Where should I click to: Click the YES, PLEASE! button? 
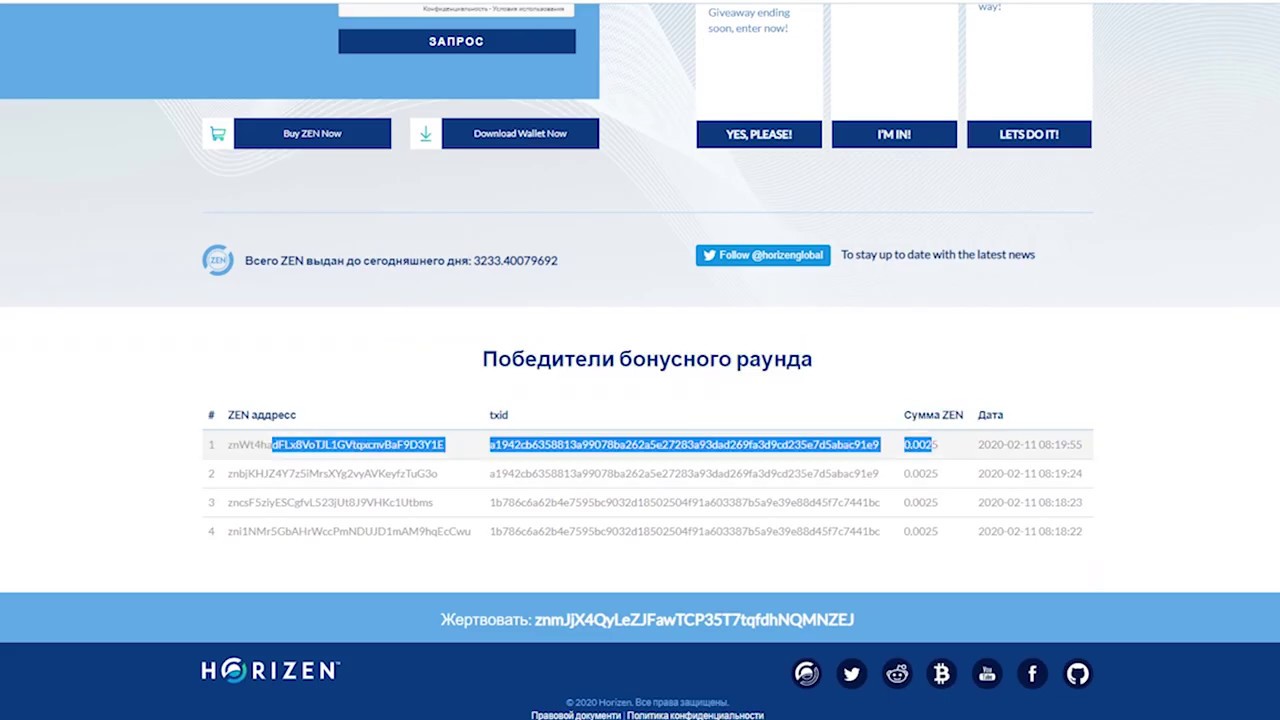759,134
